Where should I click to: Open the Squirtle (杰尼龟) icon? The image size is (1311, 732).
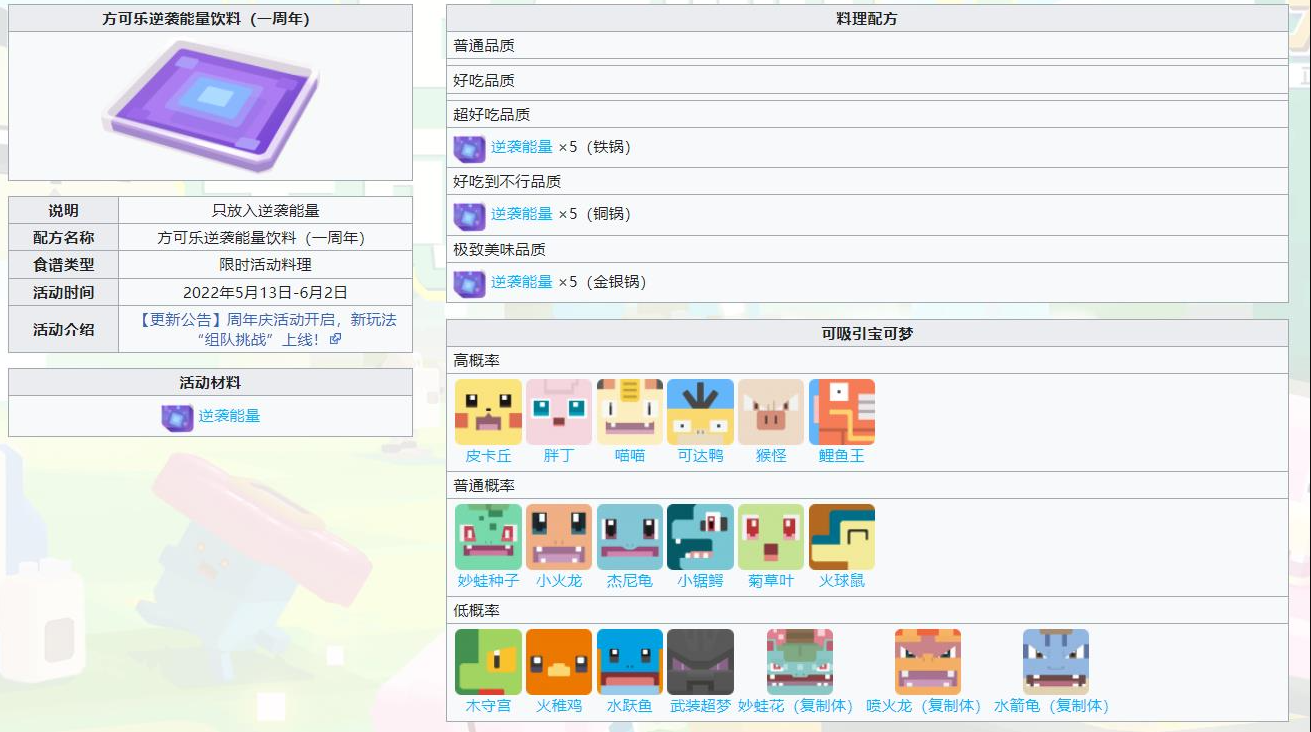coord(630,537)
